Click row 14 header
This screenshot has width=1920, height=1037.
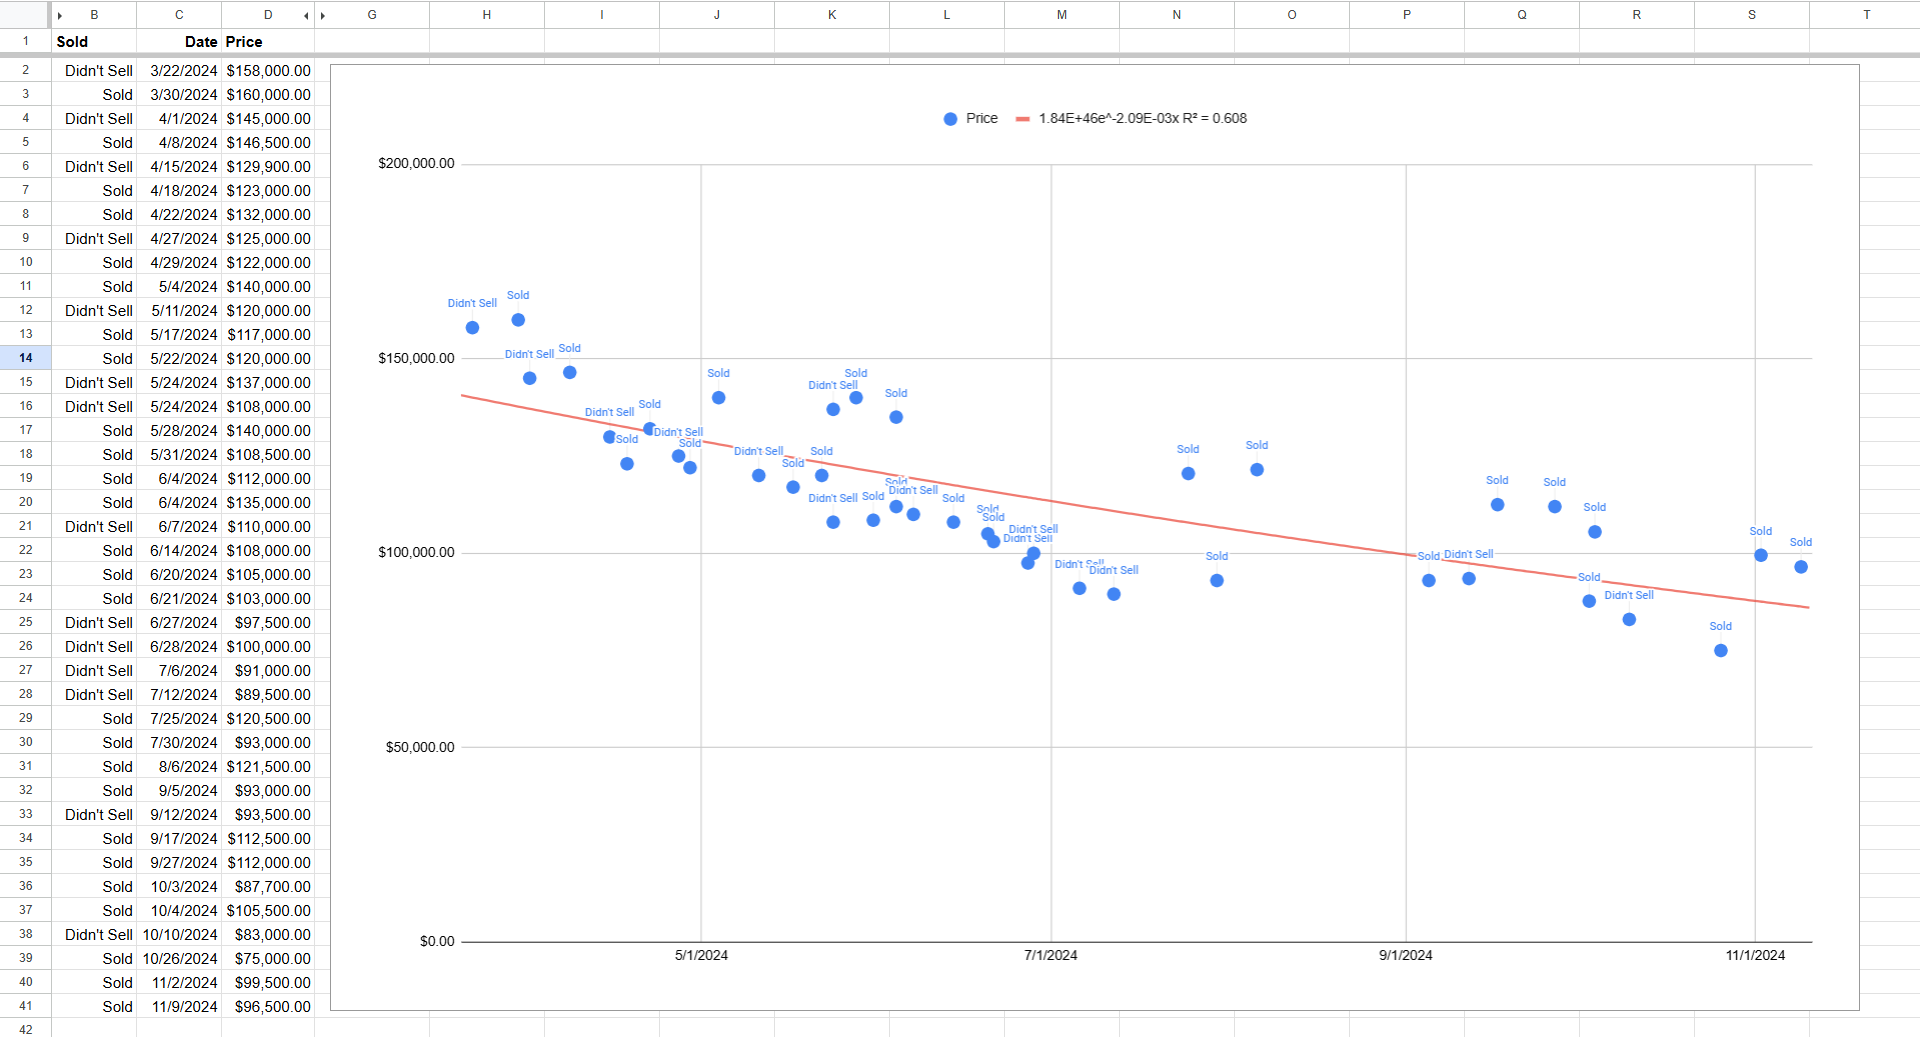[26, 358]
